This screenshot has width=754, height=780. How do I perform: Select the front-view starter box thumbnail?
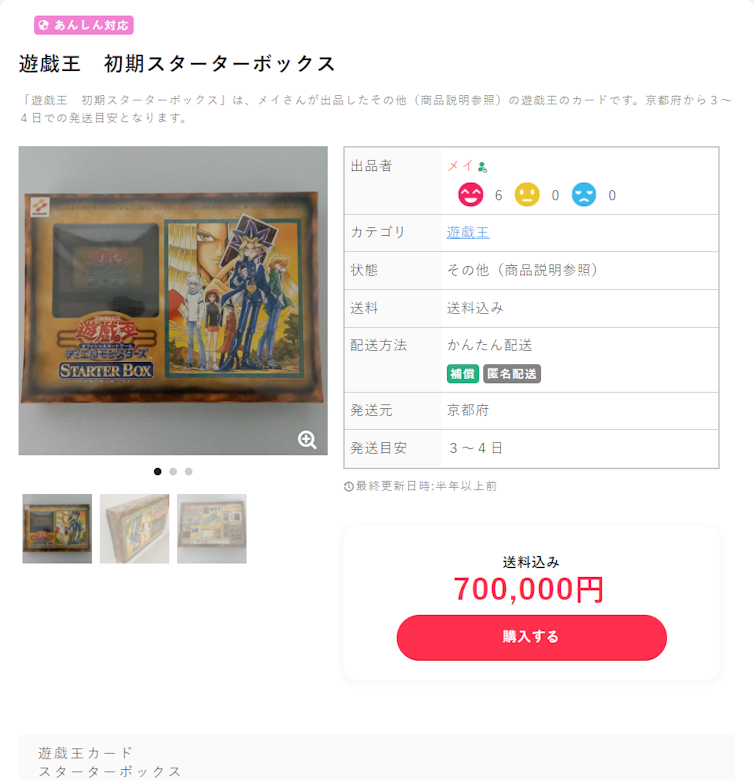pyautogui.click(x=57, y=528)
